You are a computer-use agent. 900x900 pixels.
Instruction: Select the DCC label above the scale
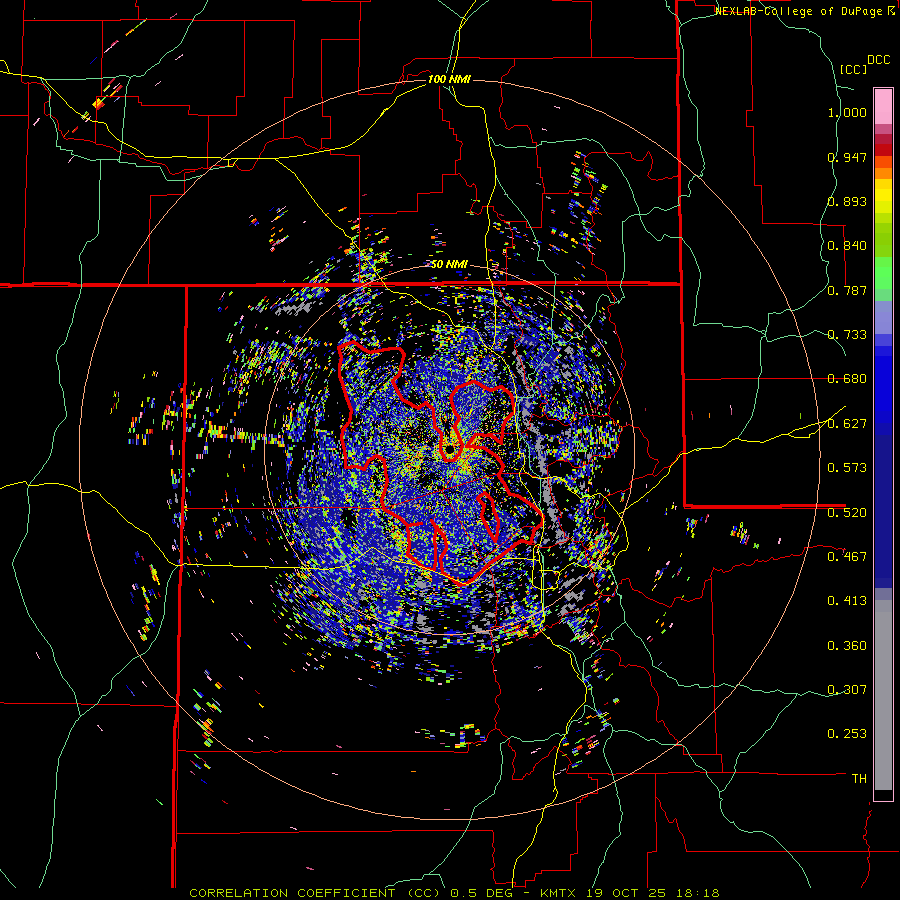(878, 60)
